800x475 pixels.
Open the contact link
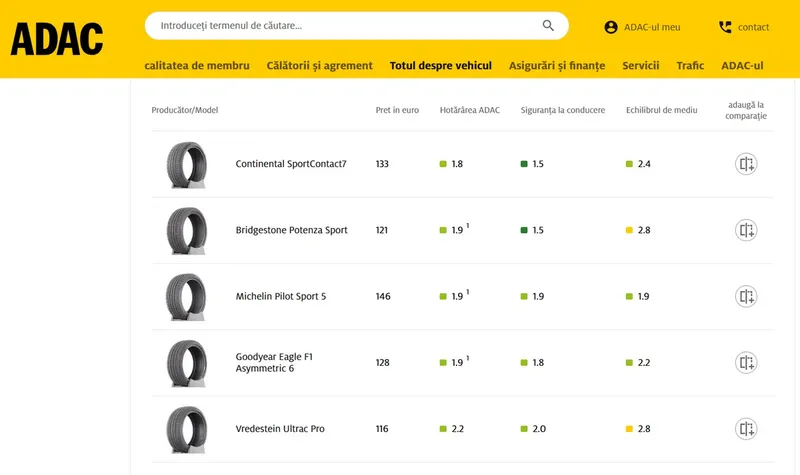753,28
